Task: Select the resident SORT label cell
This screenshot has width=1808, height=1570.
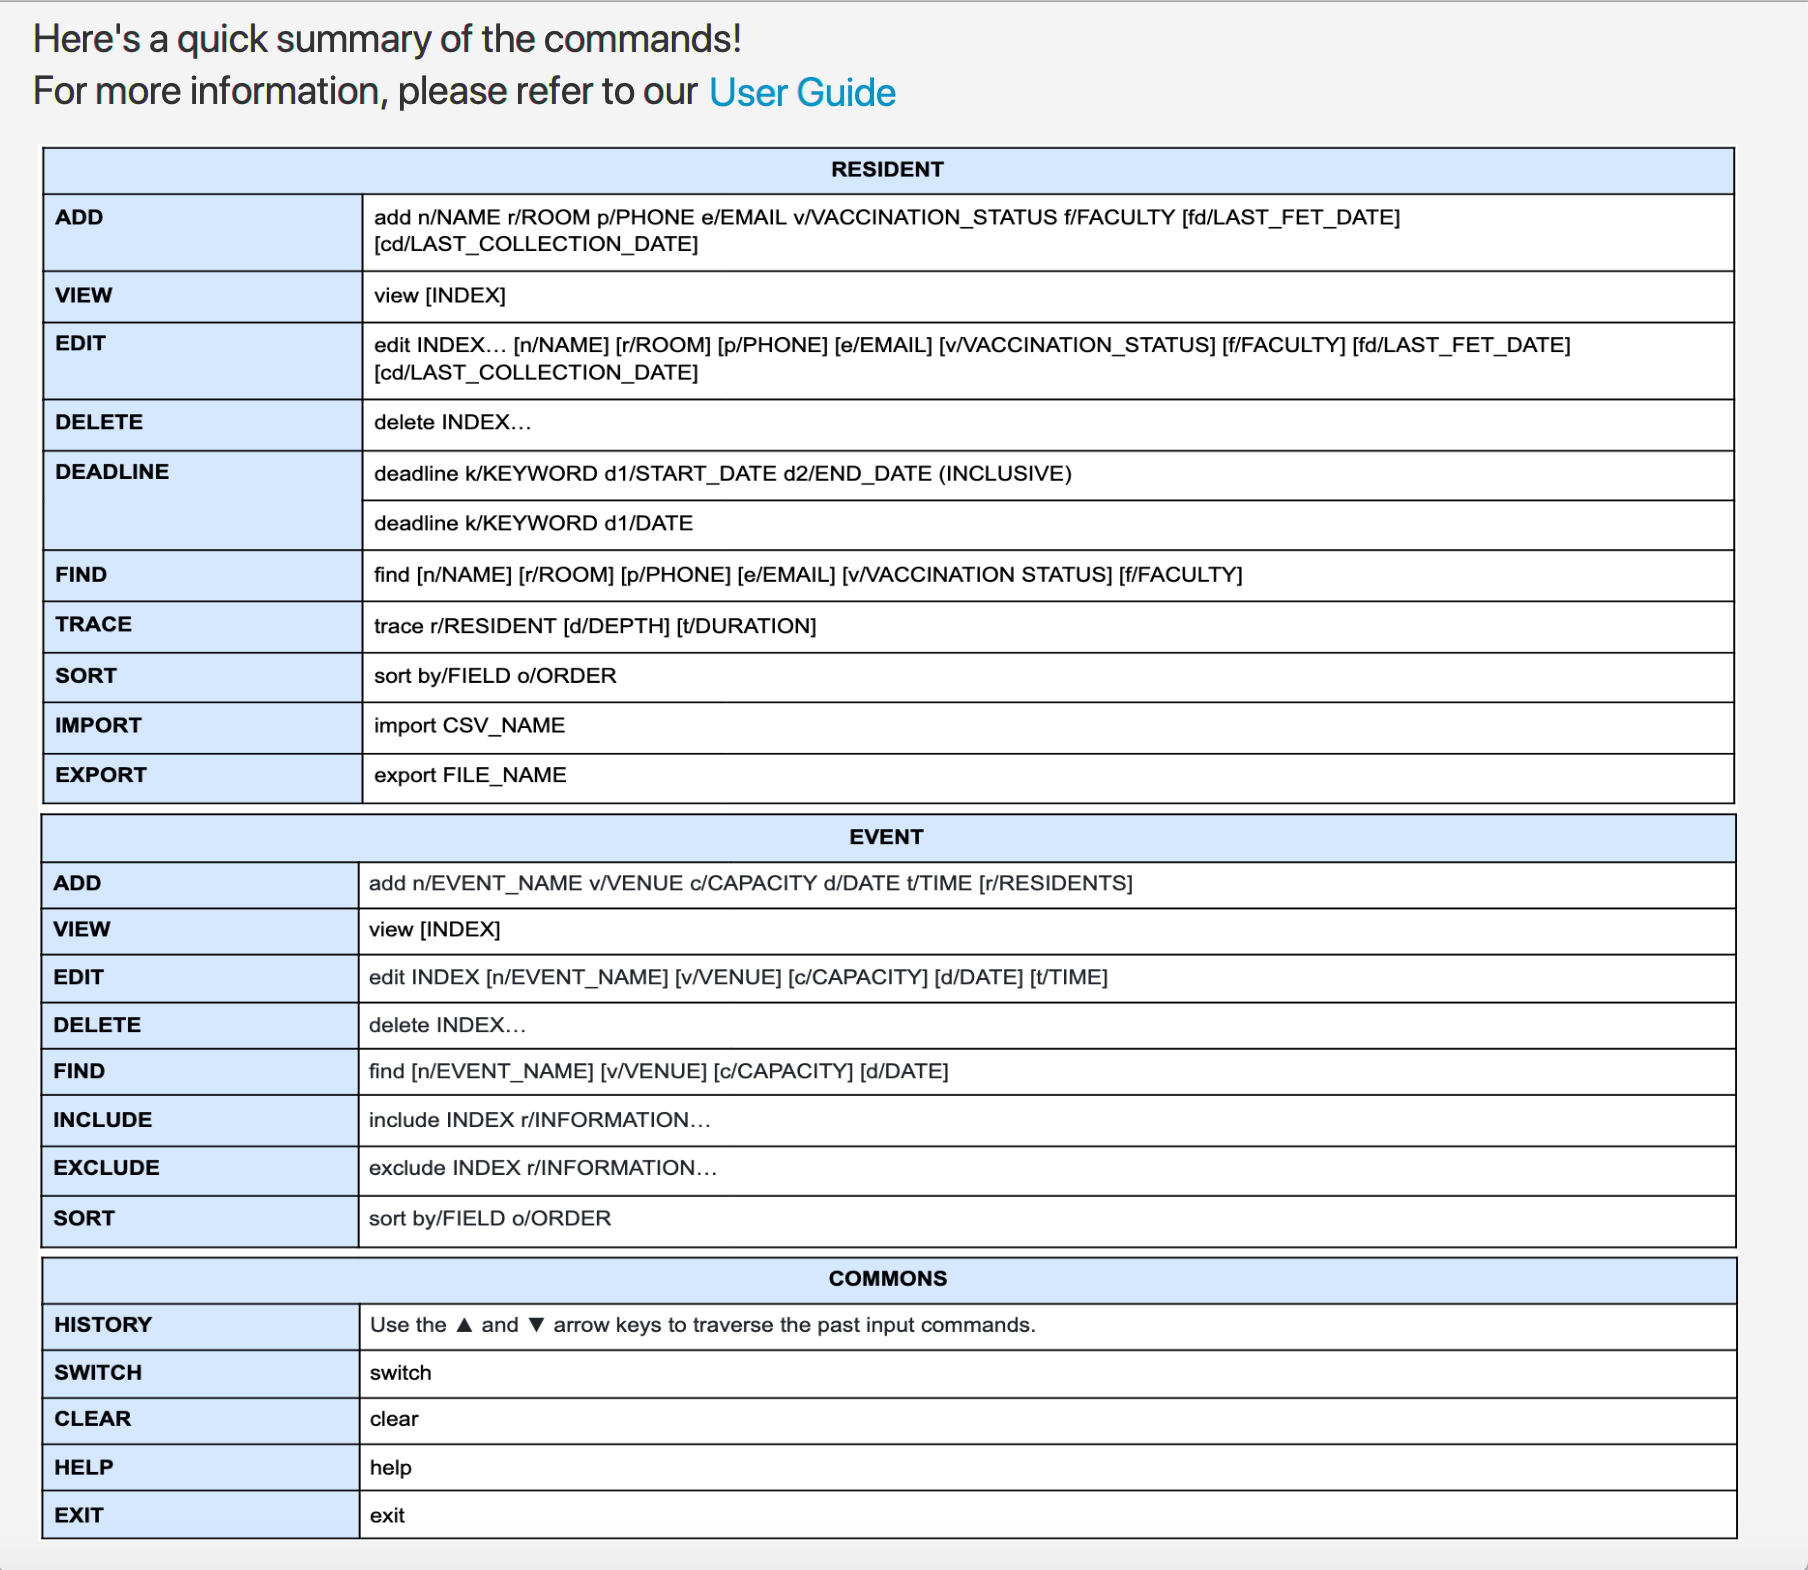Action: [202, 677]
